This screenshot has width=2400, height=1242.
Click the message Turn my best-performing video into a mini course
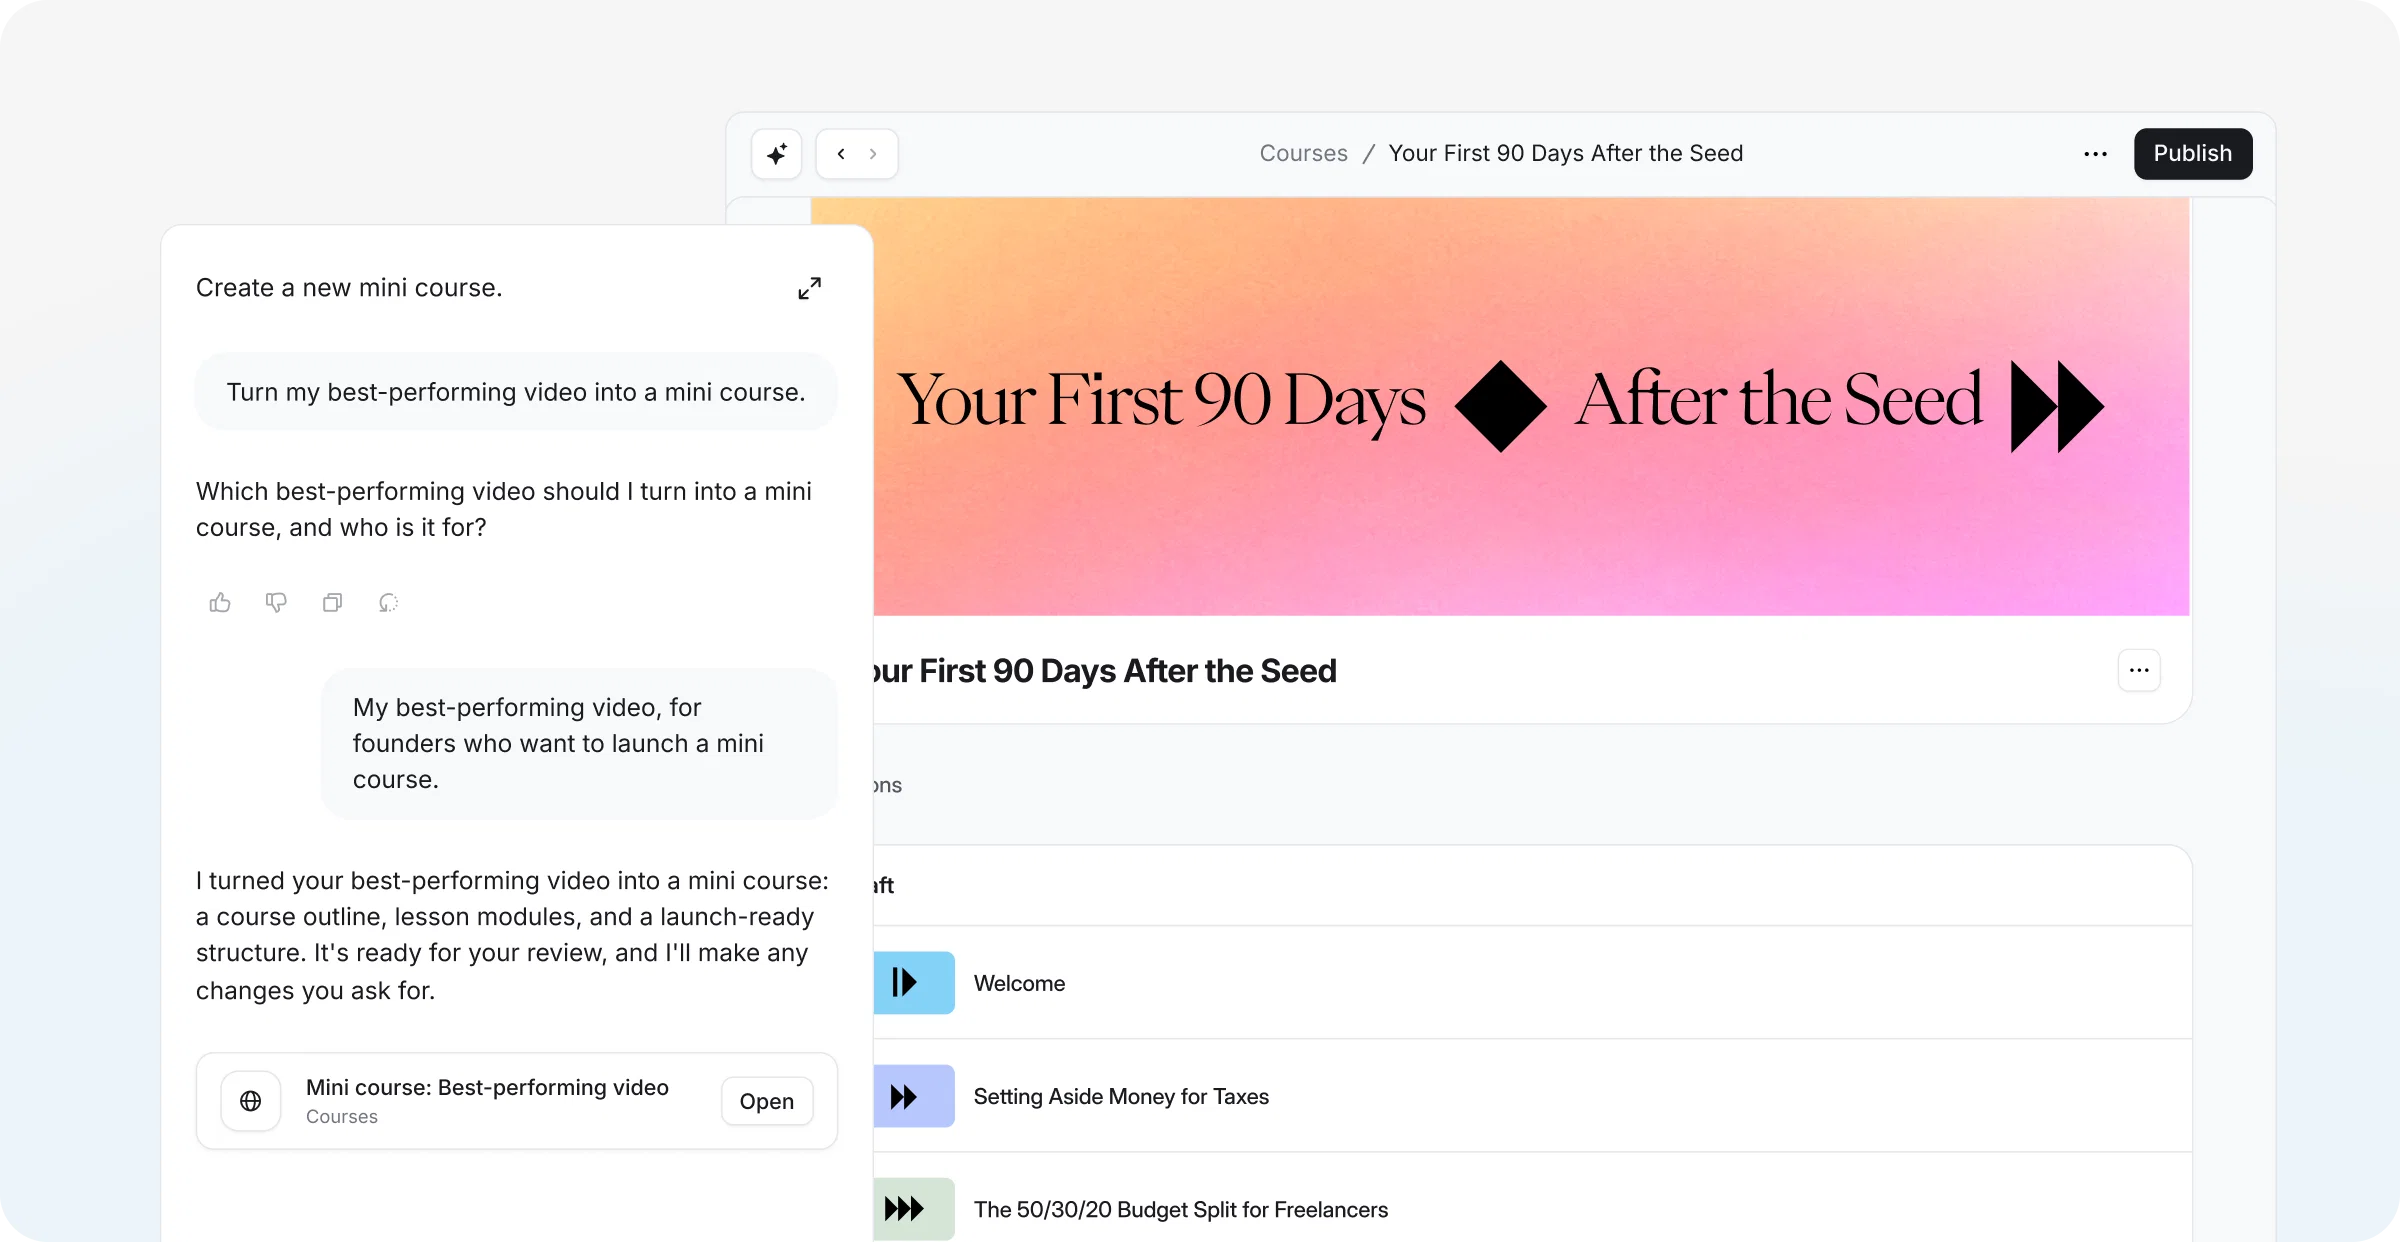[x=516, y=392]
